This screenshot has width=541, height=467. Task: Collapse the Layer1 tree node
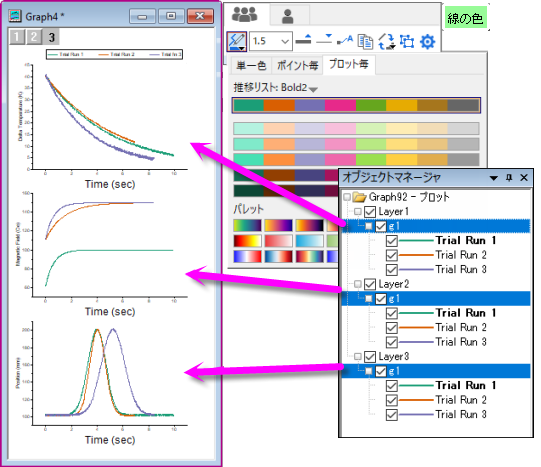tap(358, 211)
